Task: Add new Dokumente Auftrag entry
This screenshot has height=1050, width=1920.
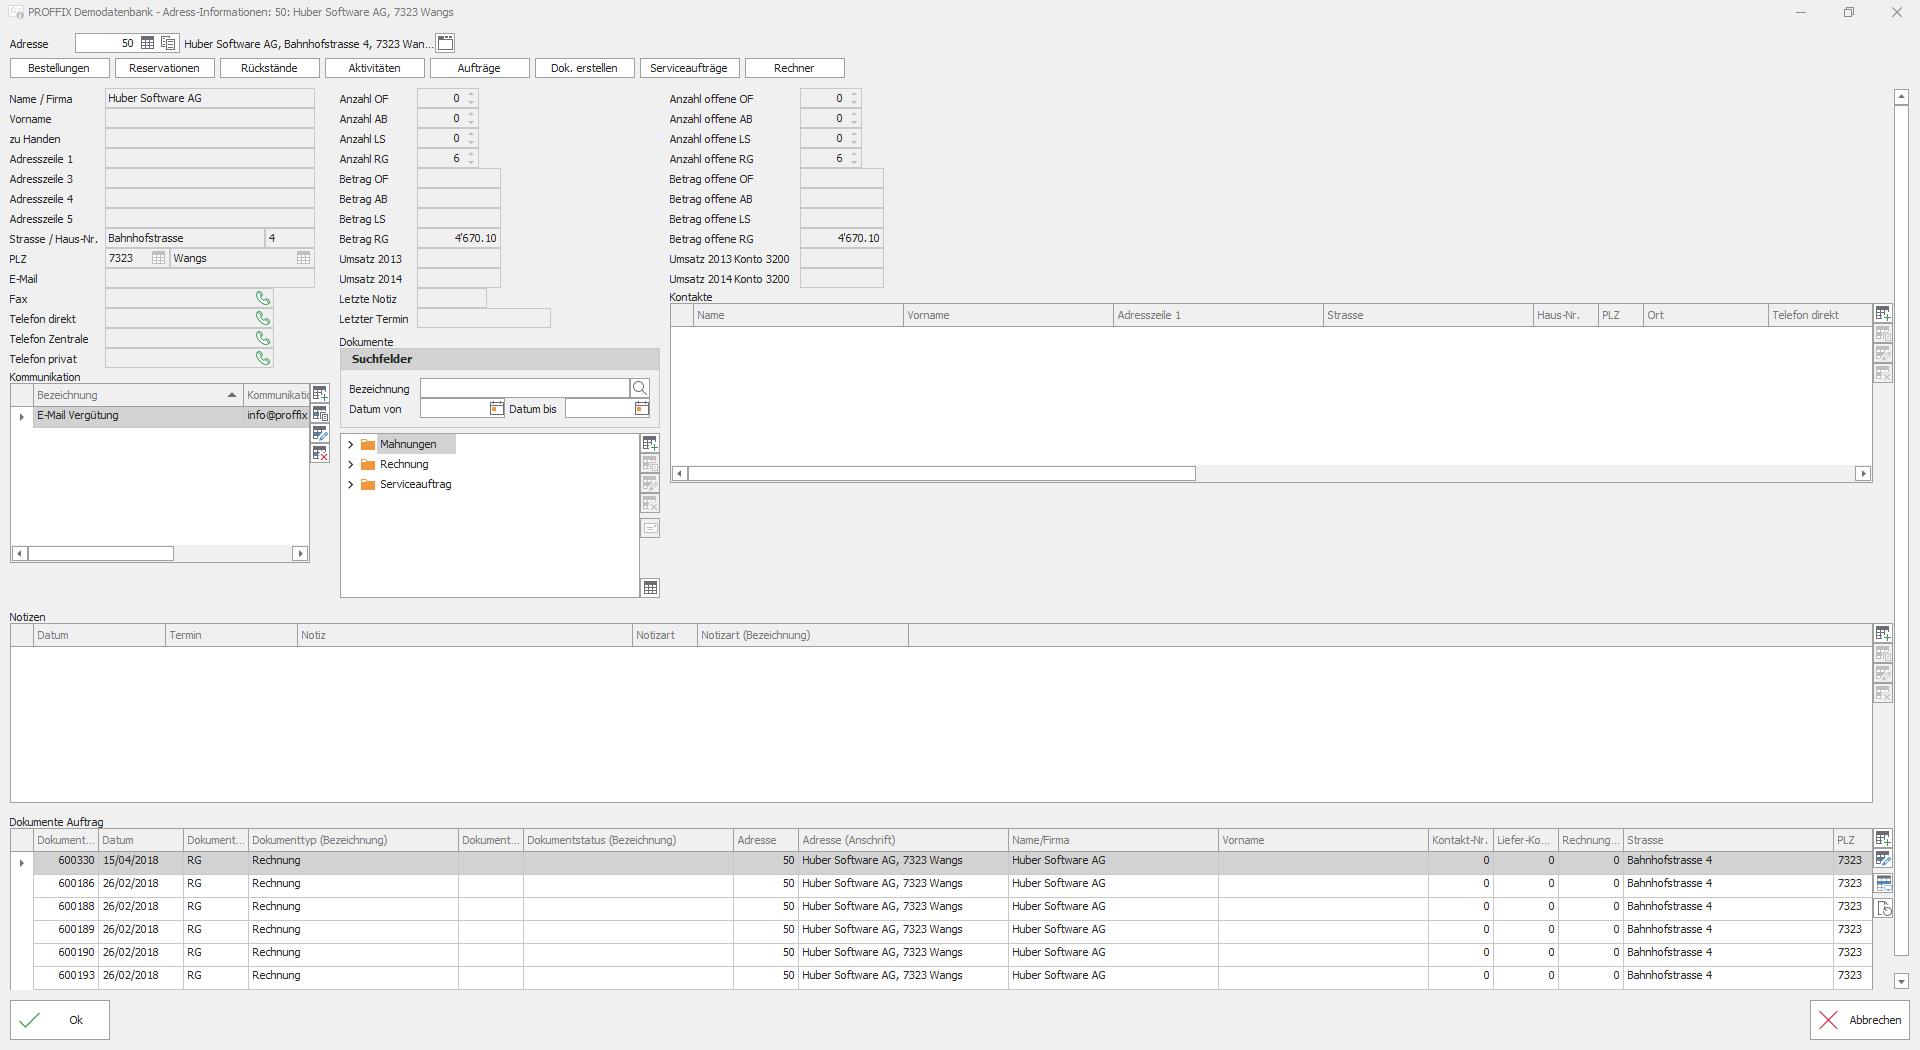Action: [x=1883, y=839]
